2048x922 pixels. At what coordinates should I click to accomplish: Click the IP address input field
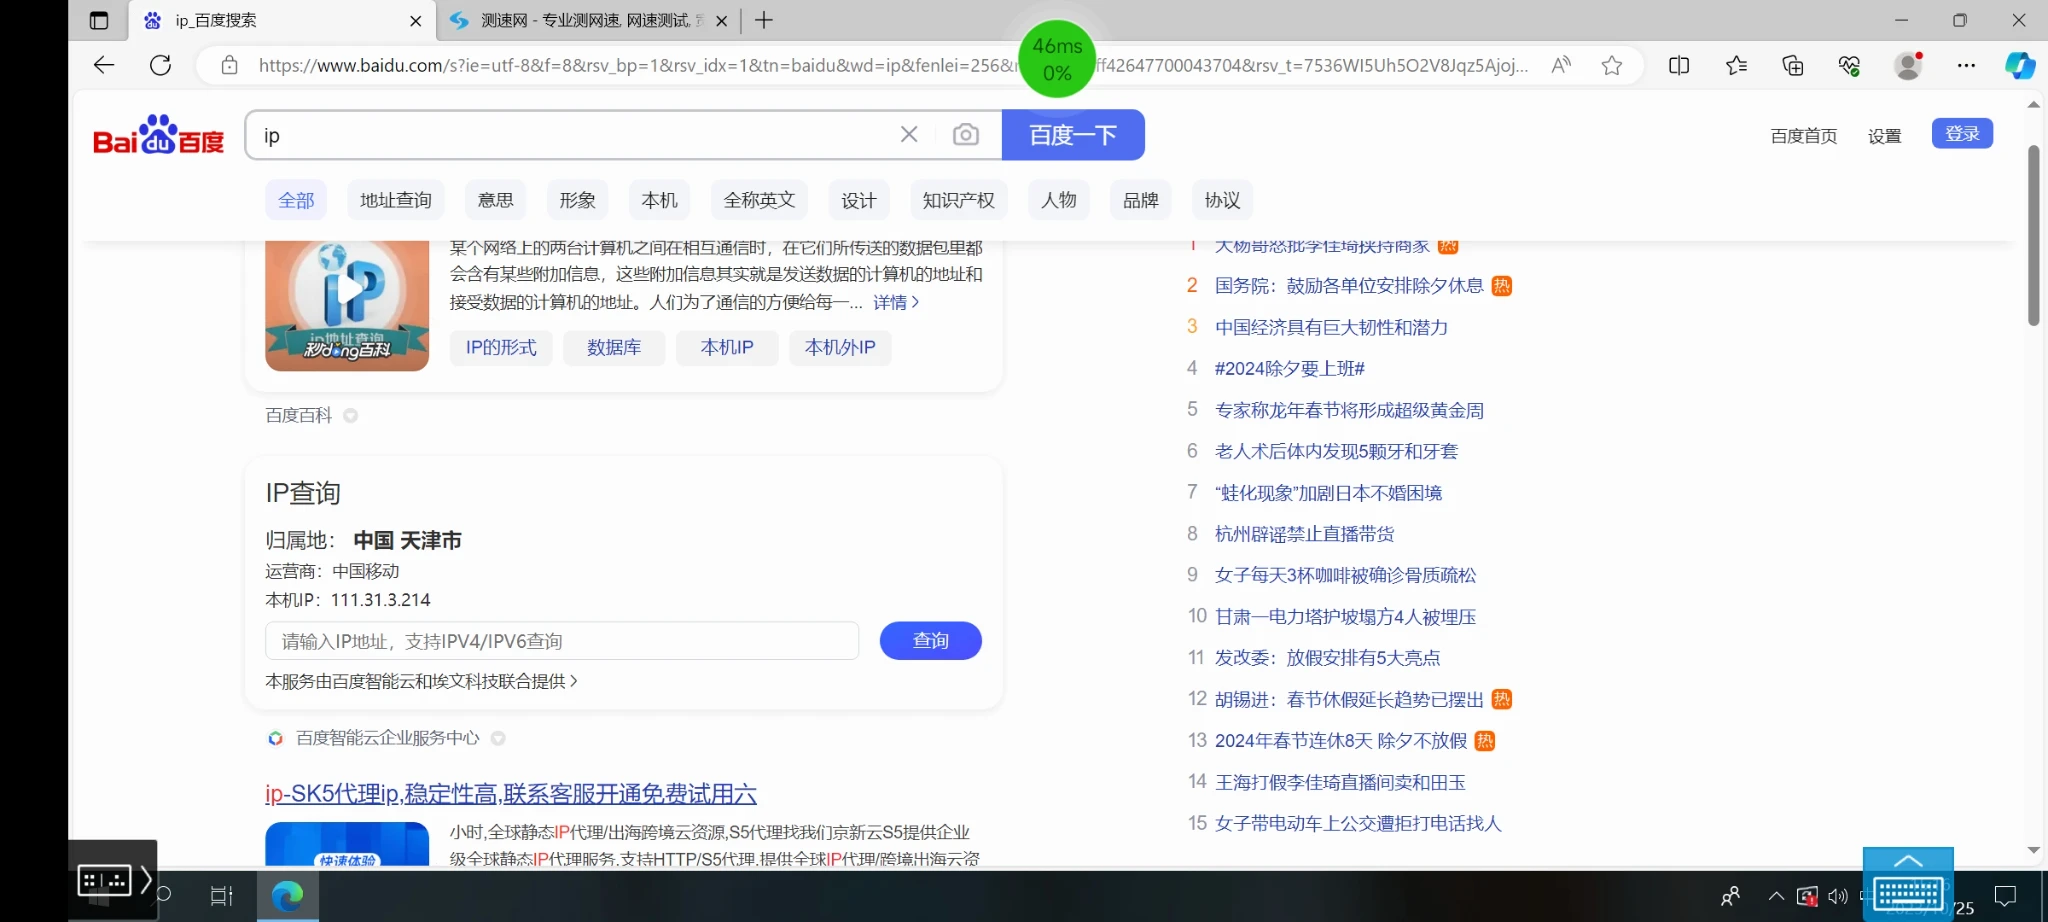[561, 641]
